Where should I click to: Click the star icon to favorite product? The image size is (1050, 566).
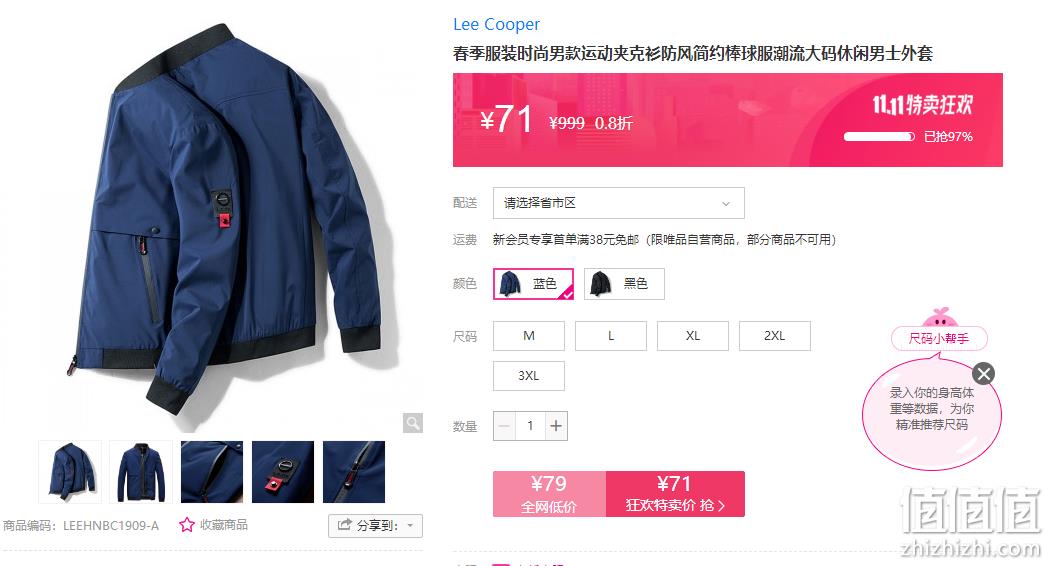click(x=187, y=525)
